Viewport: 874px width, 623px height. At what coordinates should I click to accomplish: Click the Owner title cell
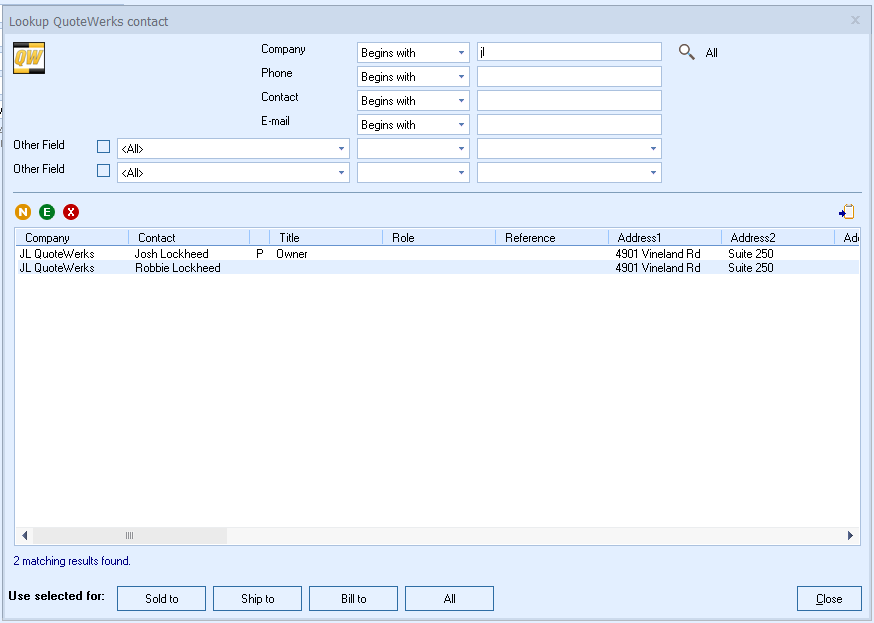pyautogui.click(x=292, y=254)
